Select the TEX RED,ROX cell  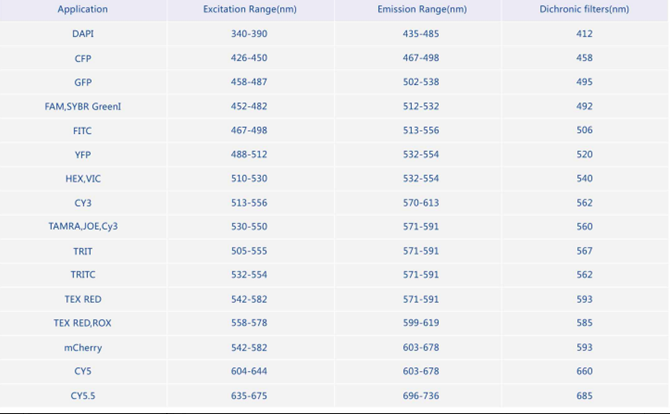[x=83, y=324]
